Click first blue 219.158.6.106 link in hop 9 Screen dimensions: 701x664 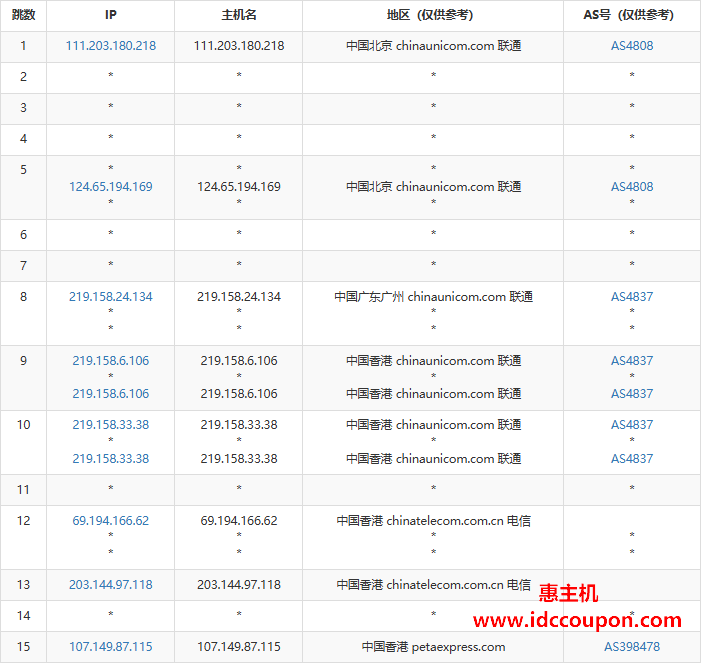pyautogui.click(x=111, y=360)
